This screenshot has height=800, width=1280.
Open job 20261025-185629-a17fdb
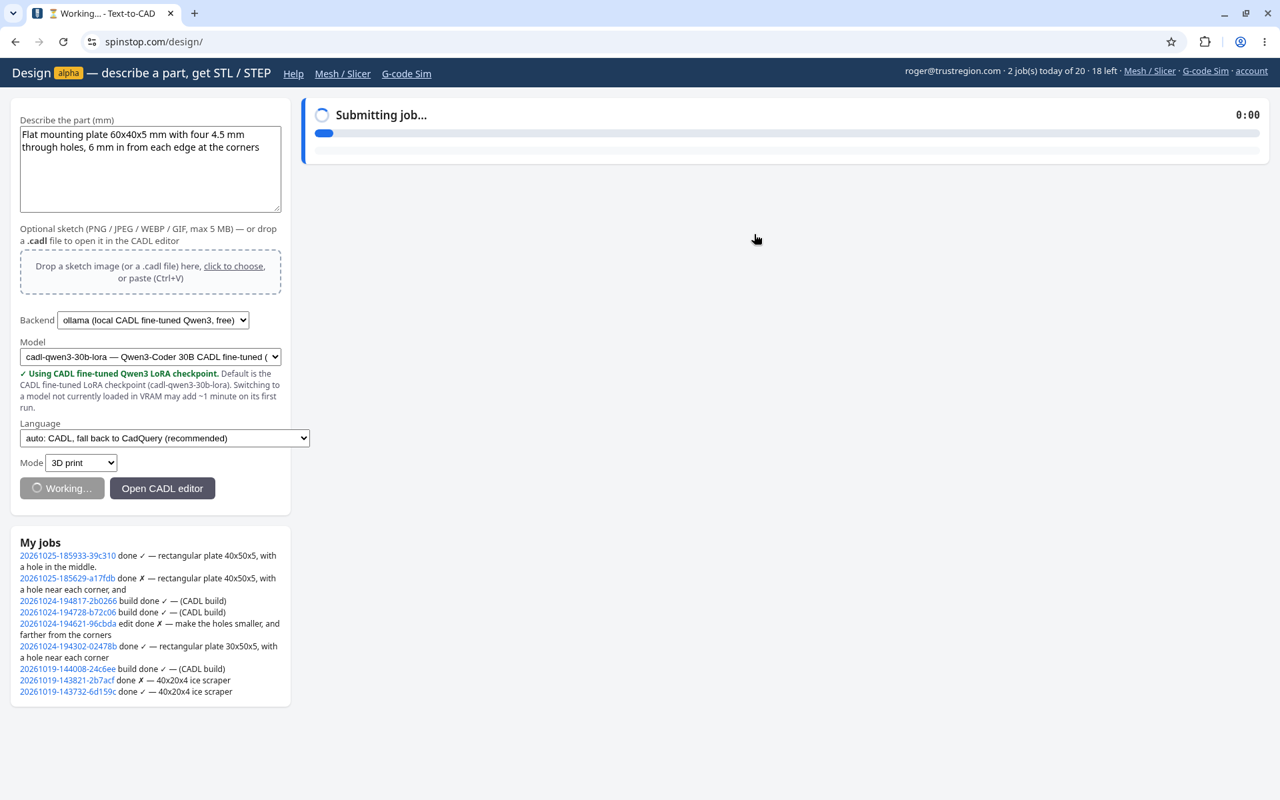[67, 578]
